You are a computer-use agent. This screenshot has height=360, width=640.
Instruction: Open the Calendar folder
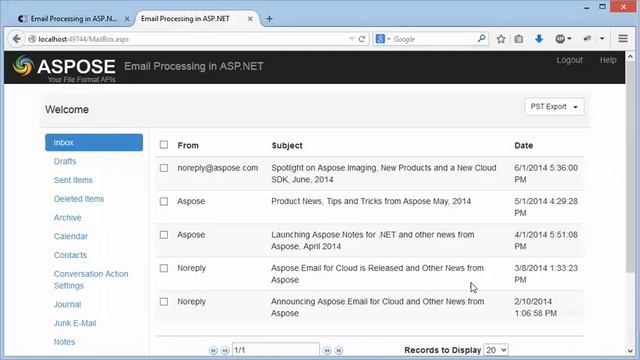click(x=71, y=236)
